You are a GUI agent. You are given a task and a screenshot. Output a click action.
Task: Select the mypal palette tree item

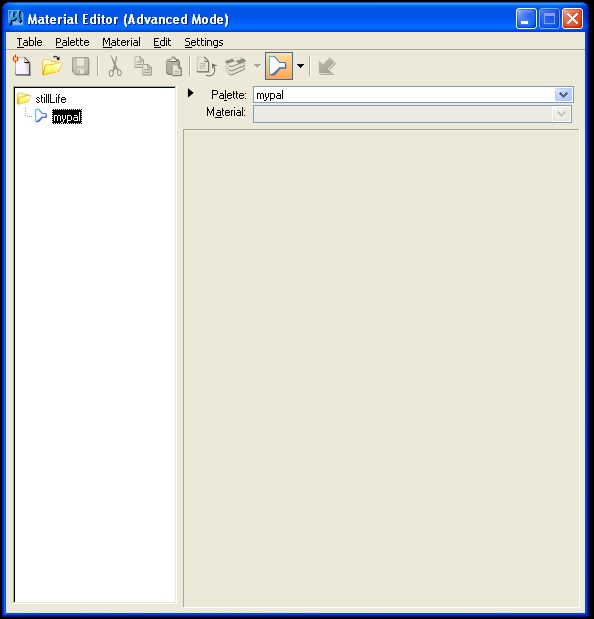point(67,117)
